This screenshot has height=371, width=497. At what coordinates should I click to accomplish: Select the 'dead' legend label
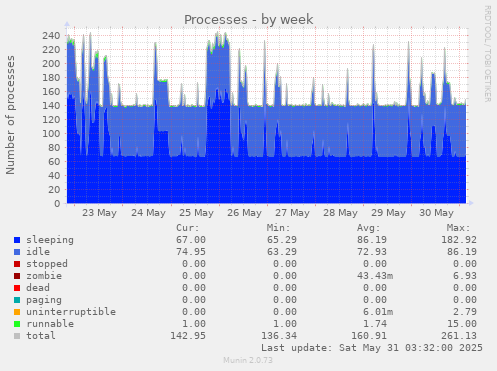pos(38,288)
